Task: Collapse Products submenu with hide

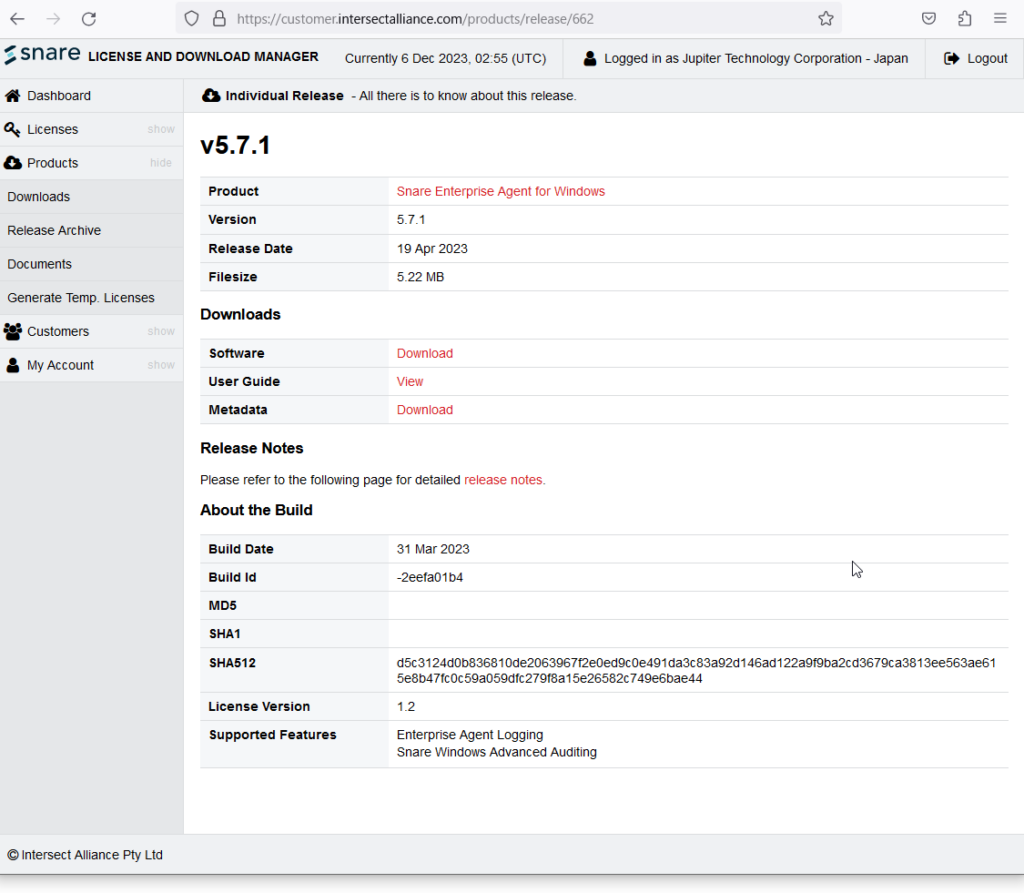Action: [x=161, y=163]
